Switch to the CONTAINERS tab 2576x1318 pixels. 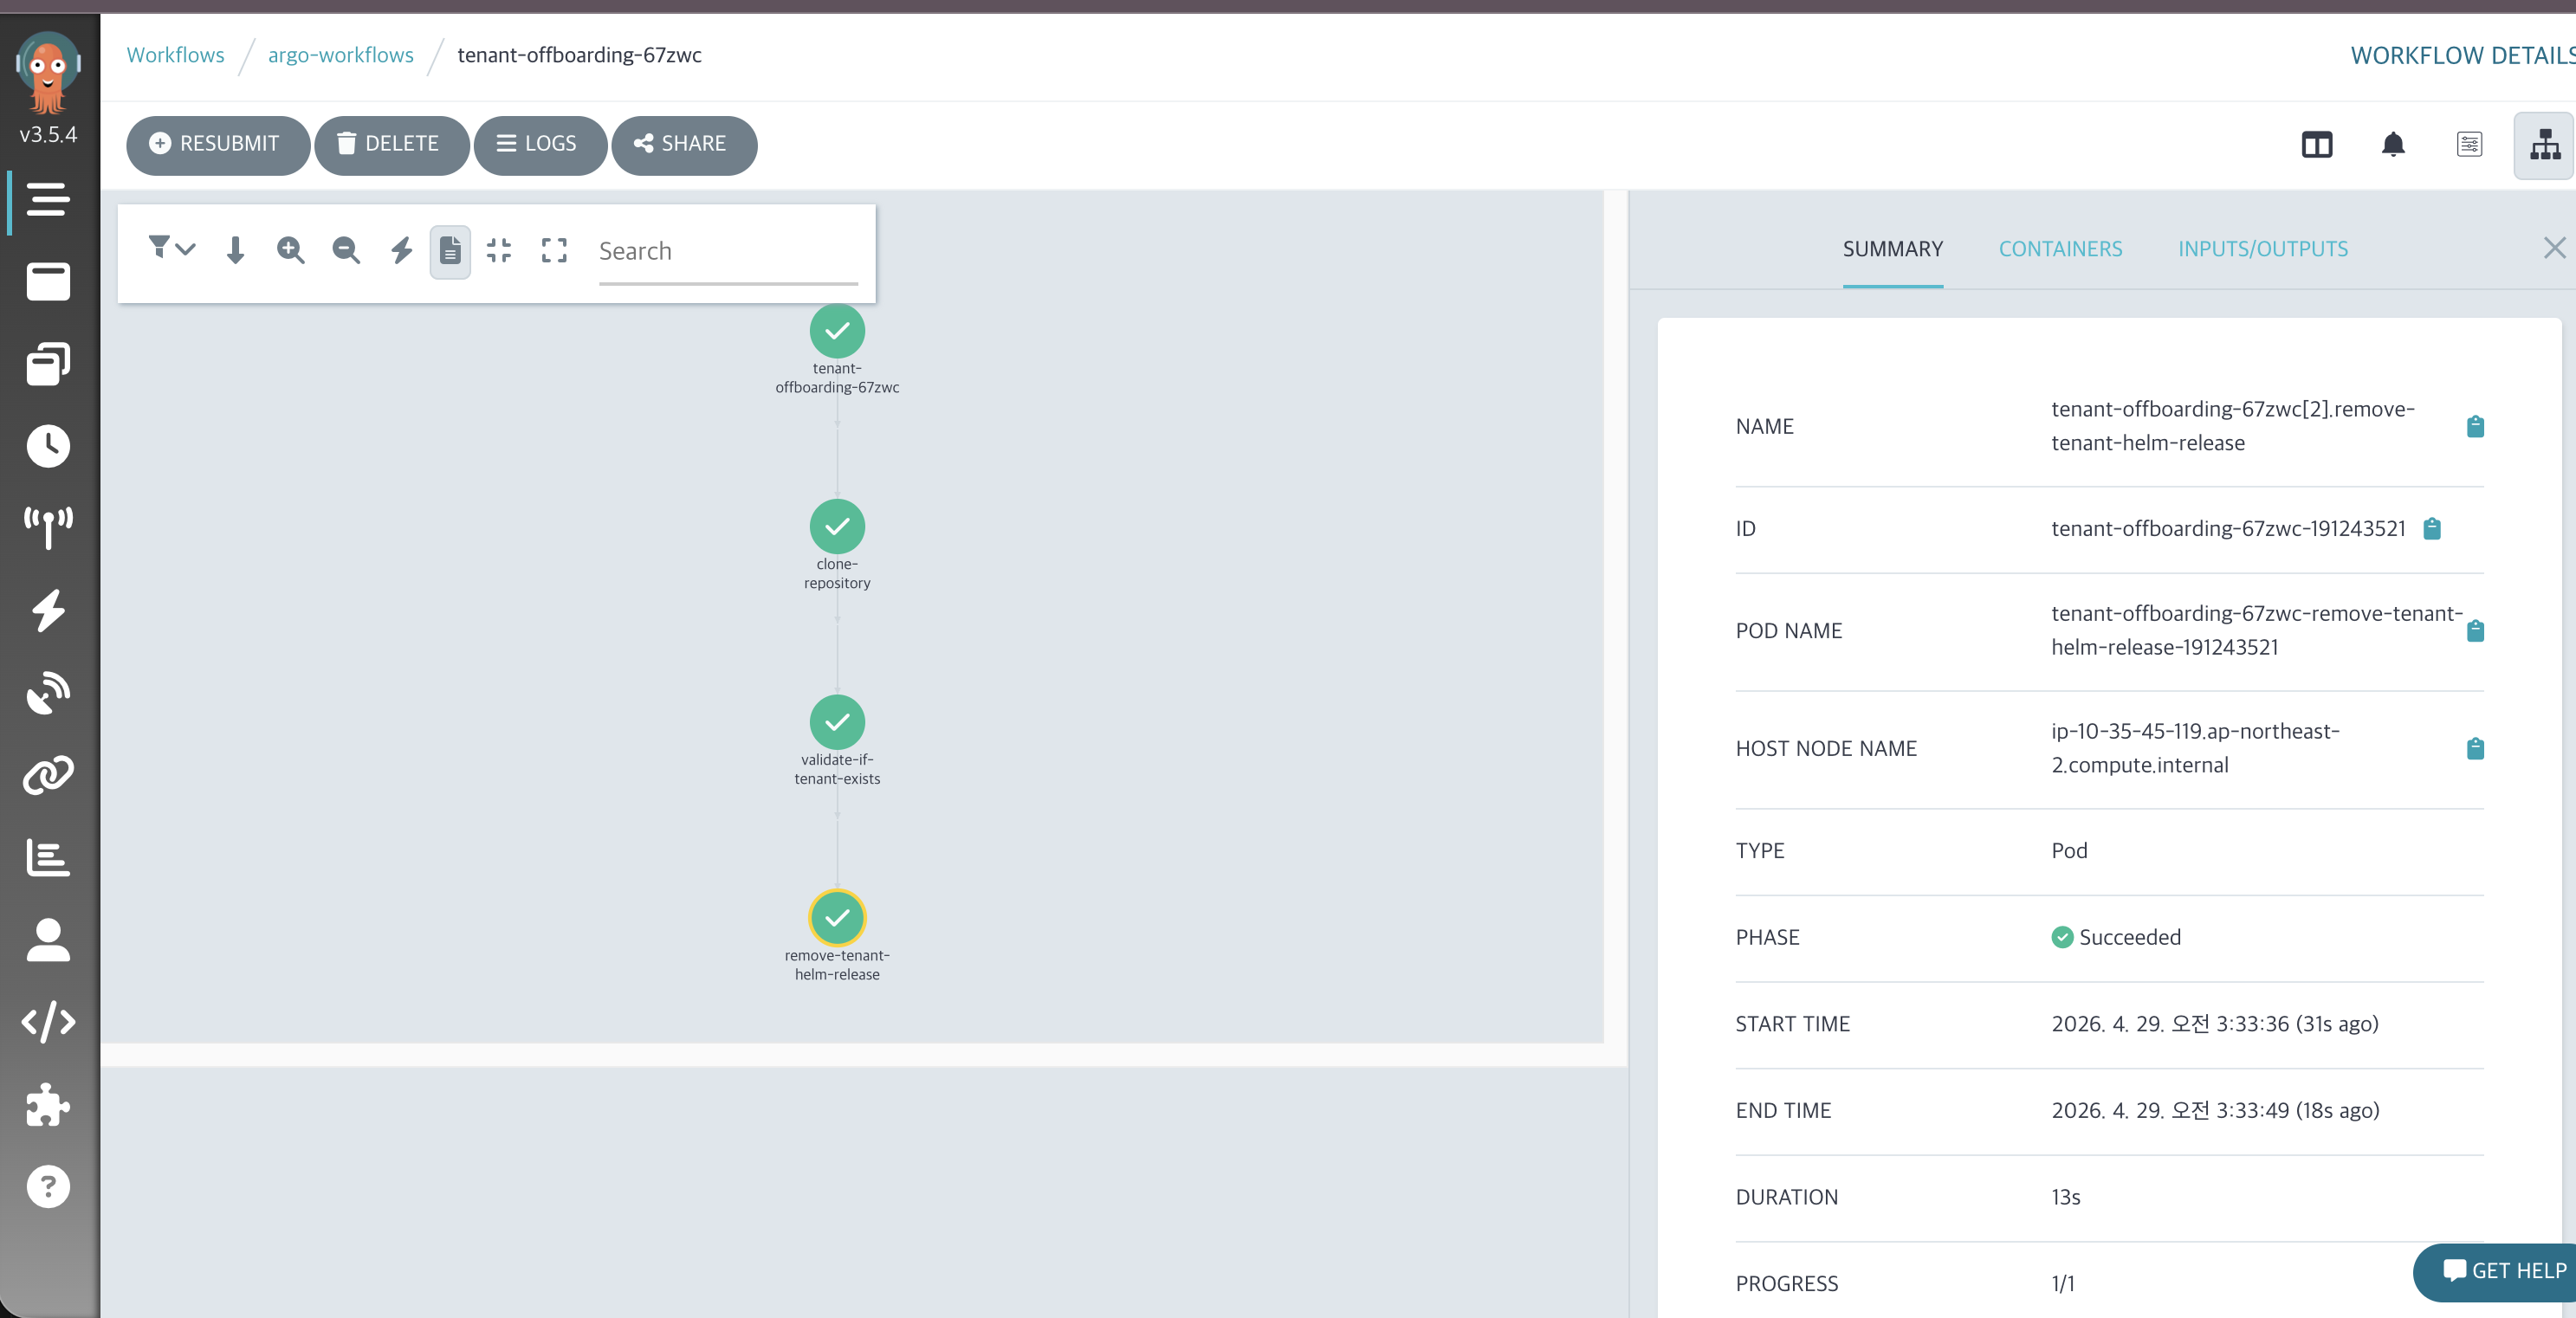[x=2060, y=249]
